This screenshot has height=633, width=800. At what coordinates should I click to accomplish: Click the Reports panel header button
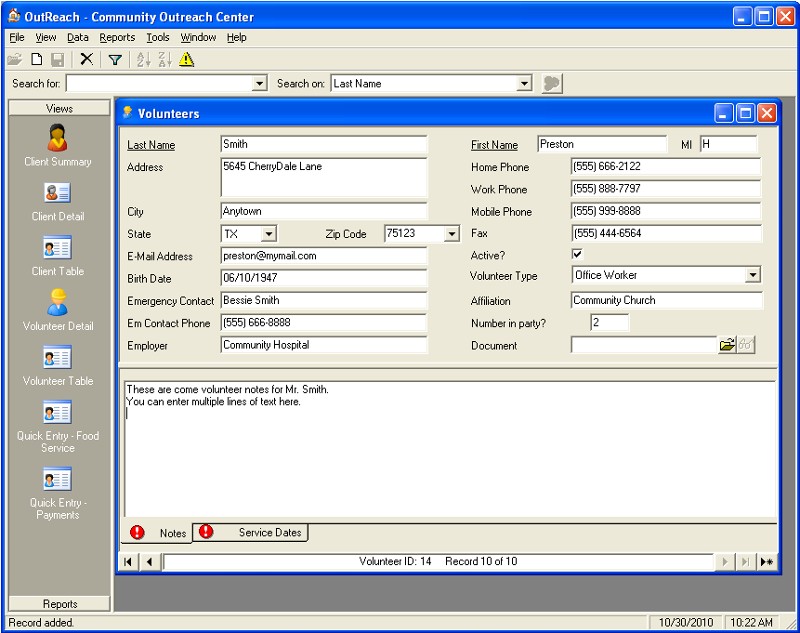point(60,604)
